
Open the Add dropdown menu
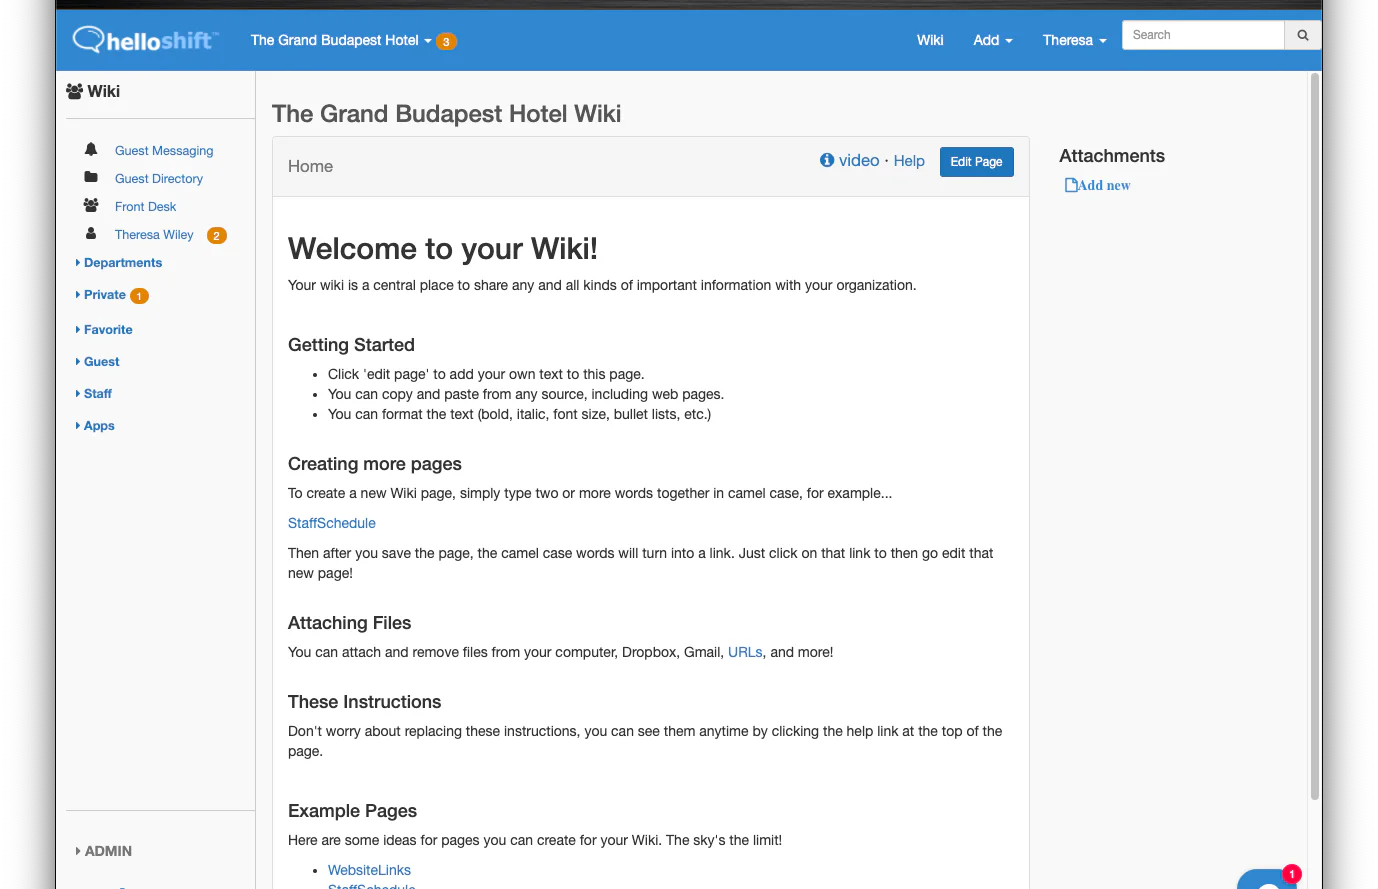click(993, 40)
